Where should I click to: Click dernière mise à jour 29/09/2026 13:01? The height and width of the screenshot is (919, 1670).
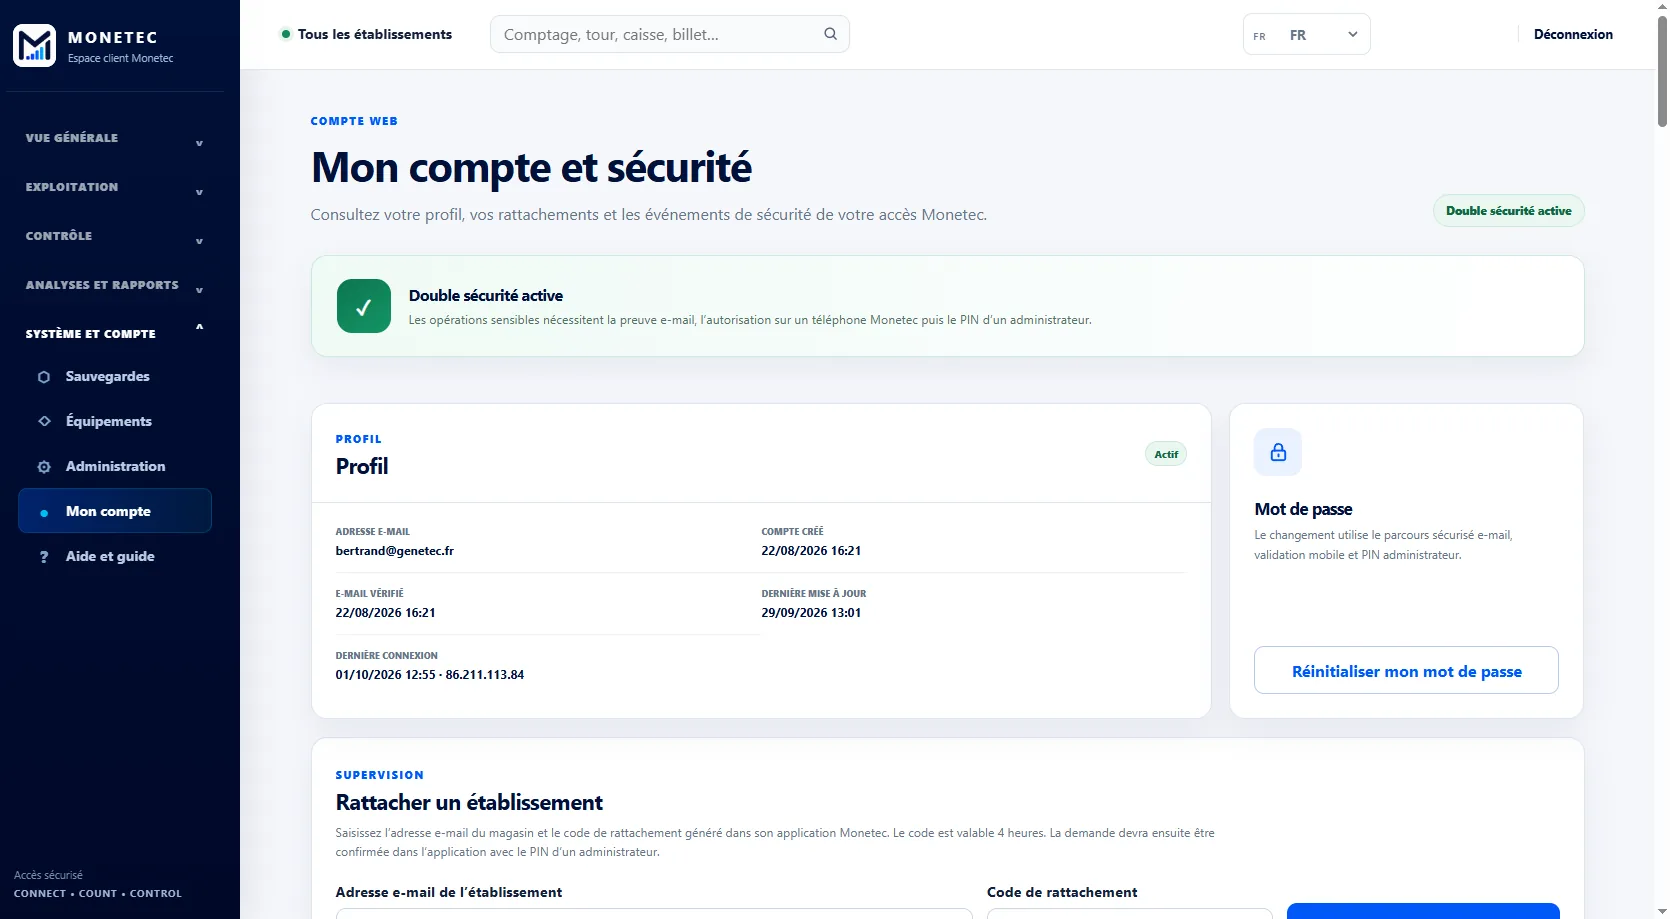coord(811,613)
